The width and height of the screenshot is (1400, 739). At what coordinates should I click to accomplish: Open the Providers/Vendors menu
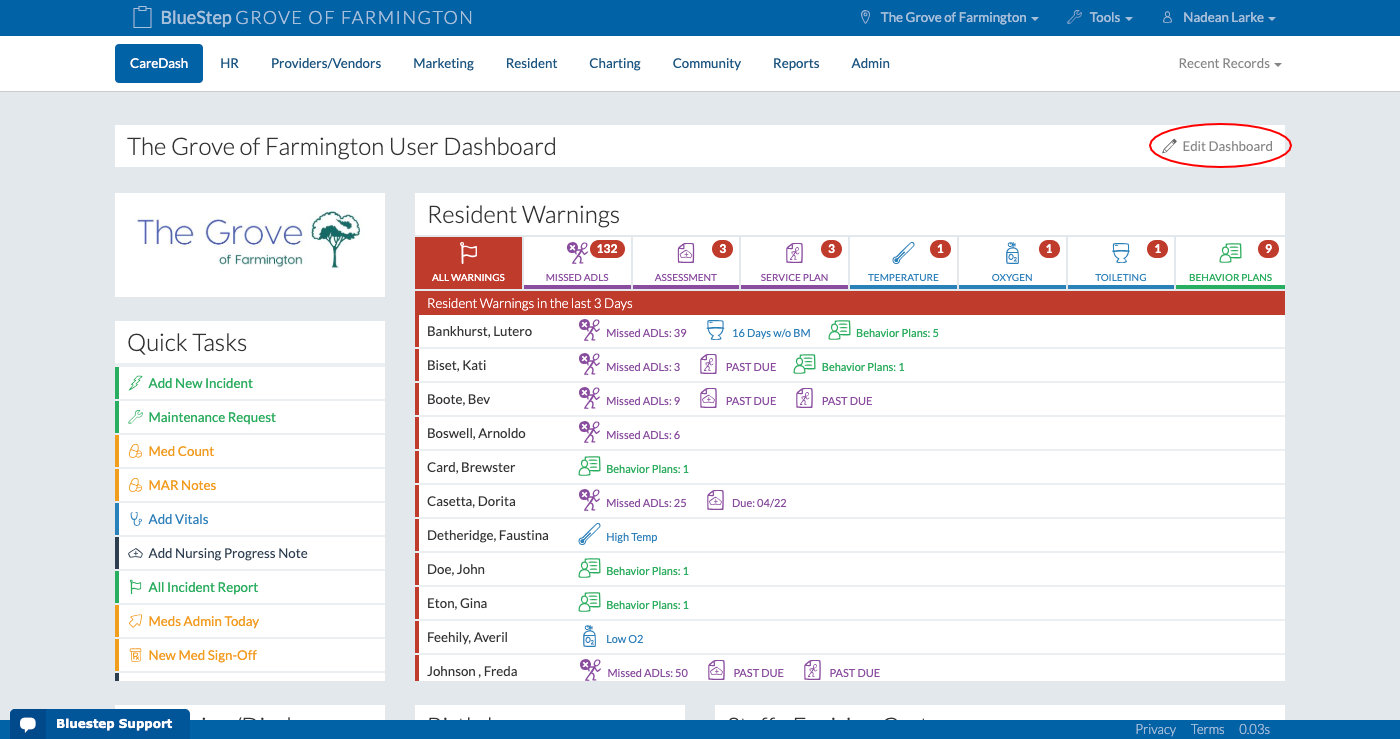pyautogui.click(x=326, y=63)
